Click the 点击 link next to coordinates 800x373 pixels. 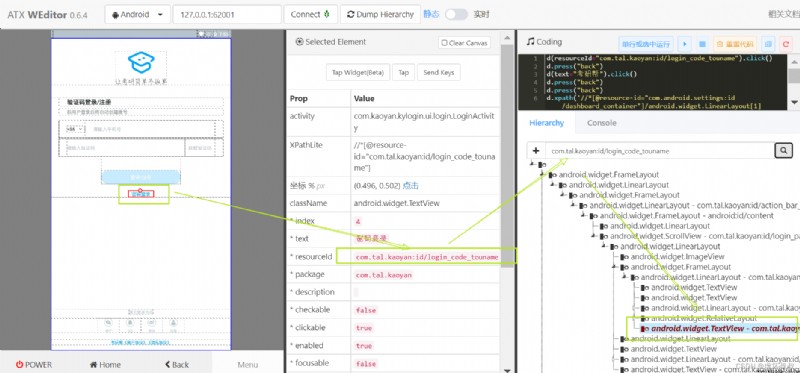411,185
